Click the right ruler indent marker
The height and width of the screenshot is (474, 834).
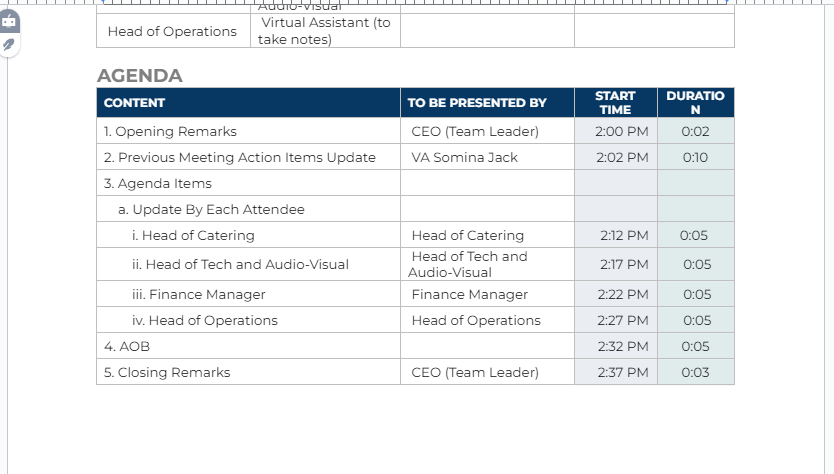(727, 2)
